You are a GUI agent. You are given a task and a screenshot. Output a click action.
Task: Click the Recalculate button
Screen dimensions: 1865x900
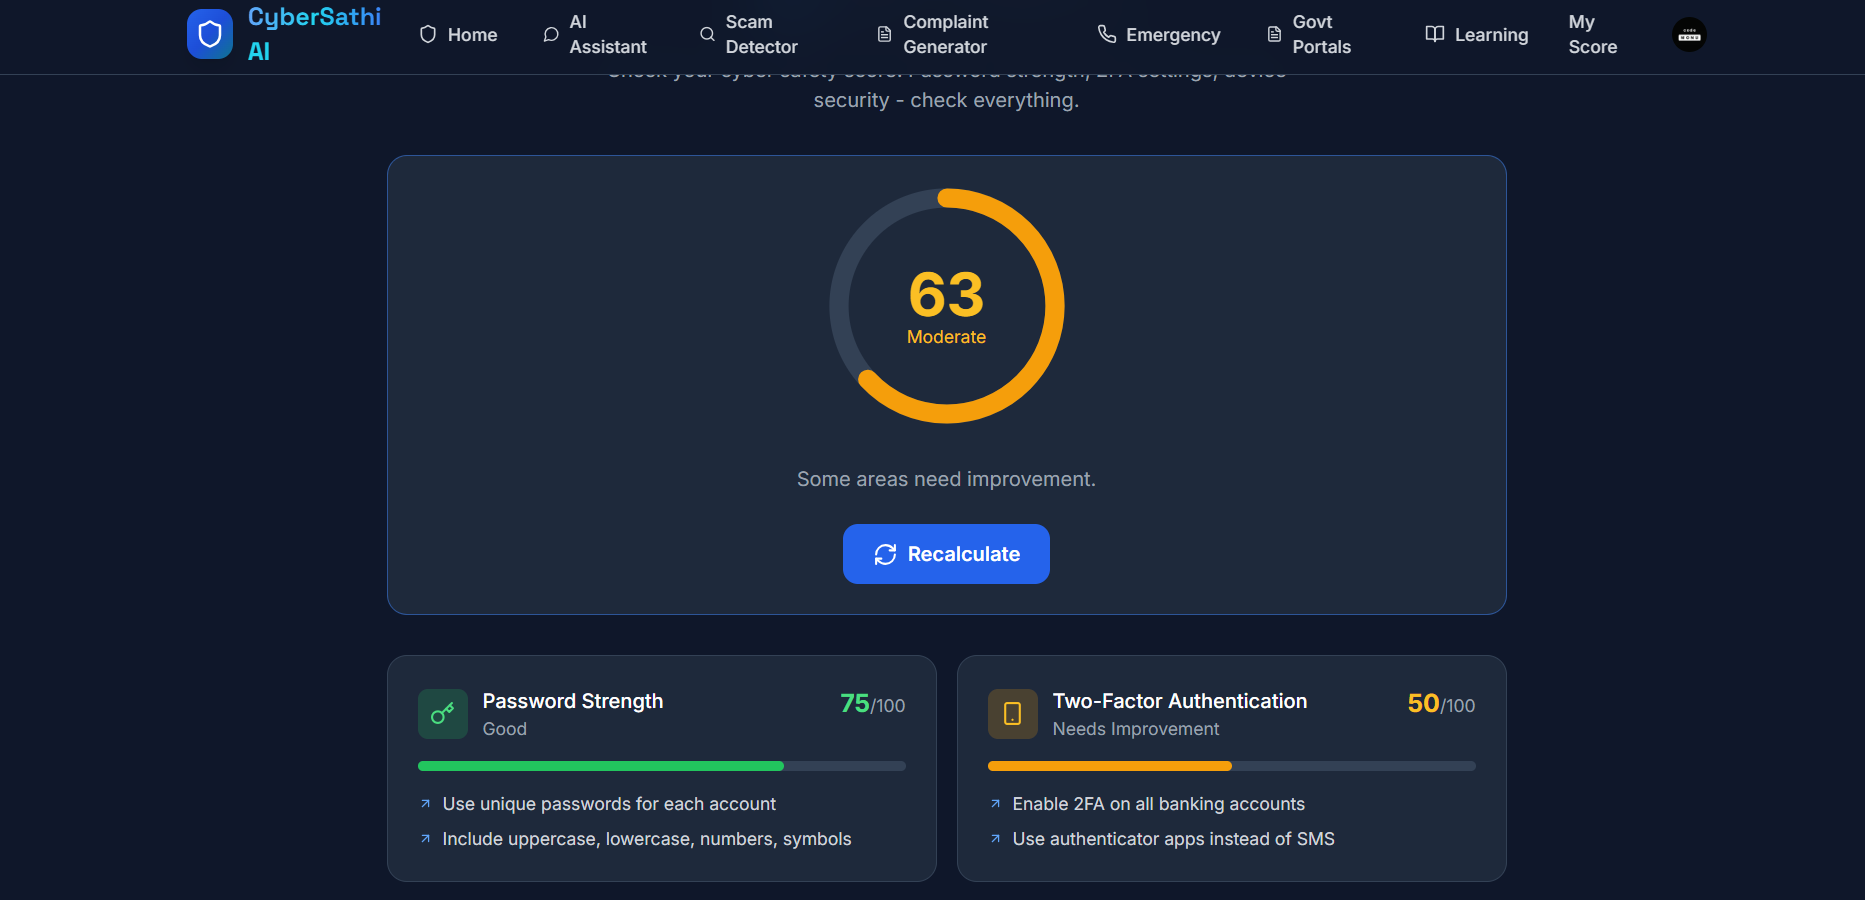946,554
